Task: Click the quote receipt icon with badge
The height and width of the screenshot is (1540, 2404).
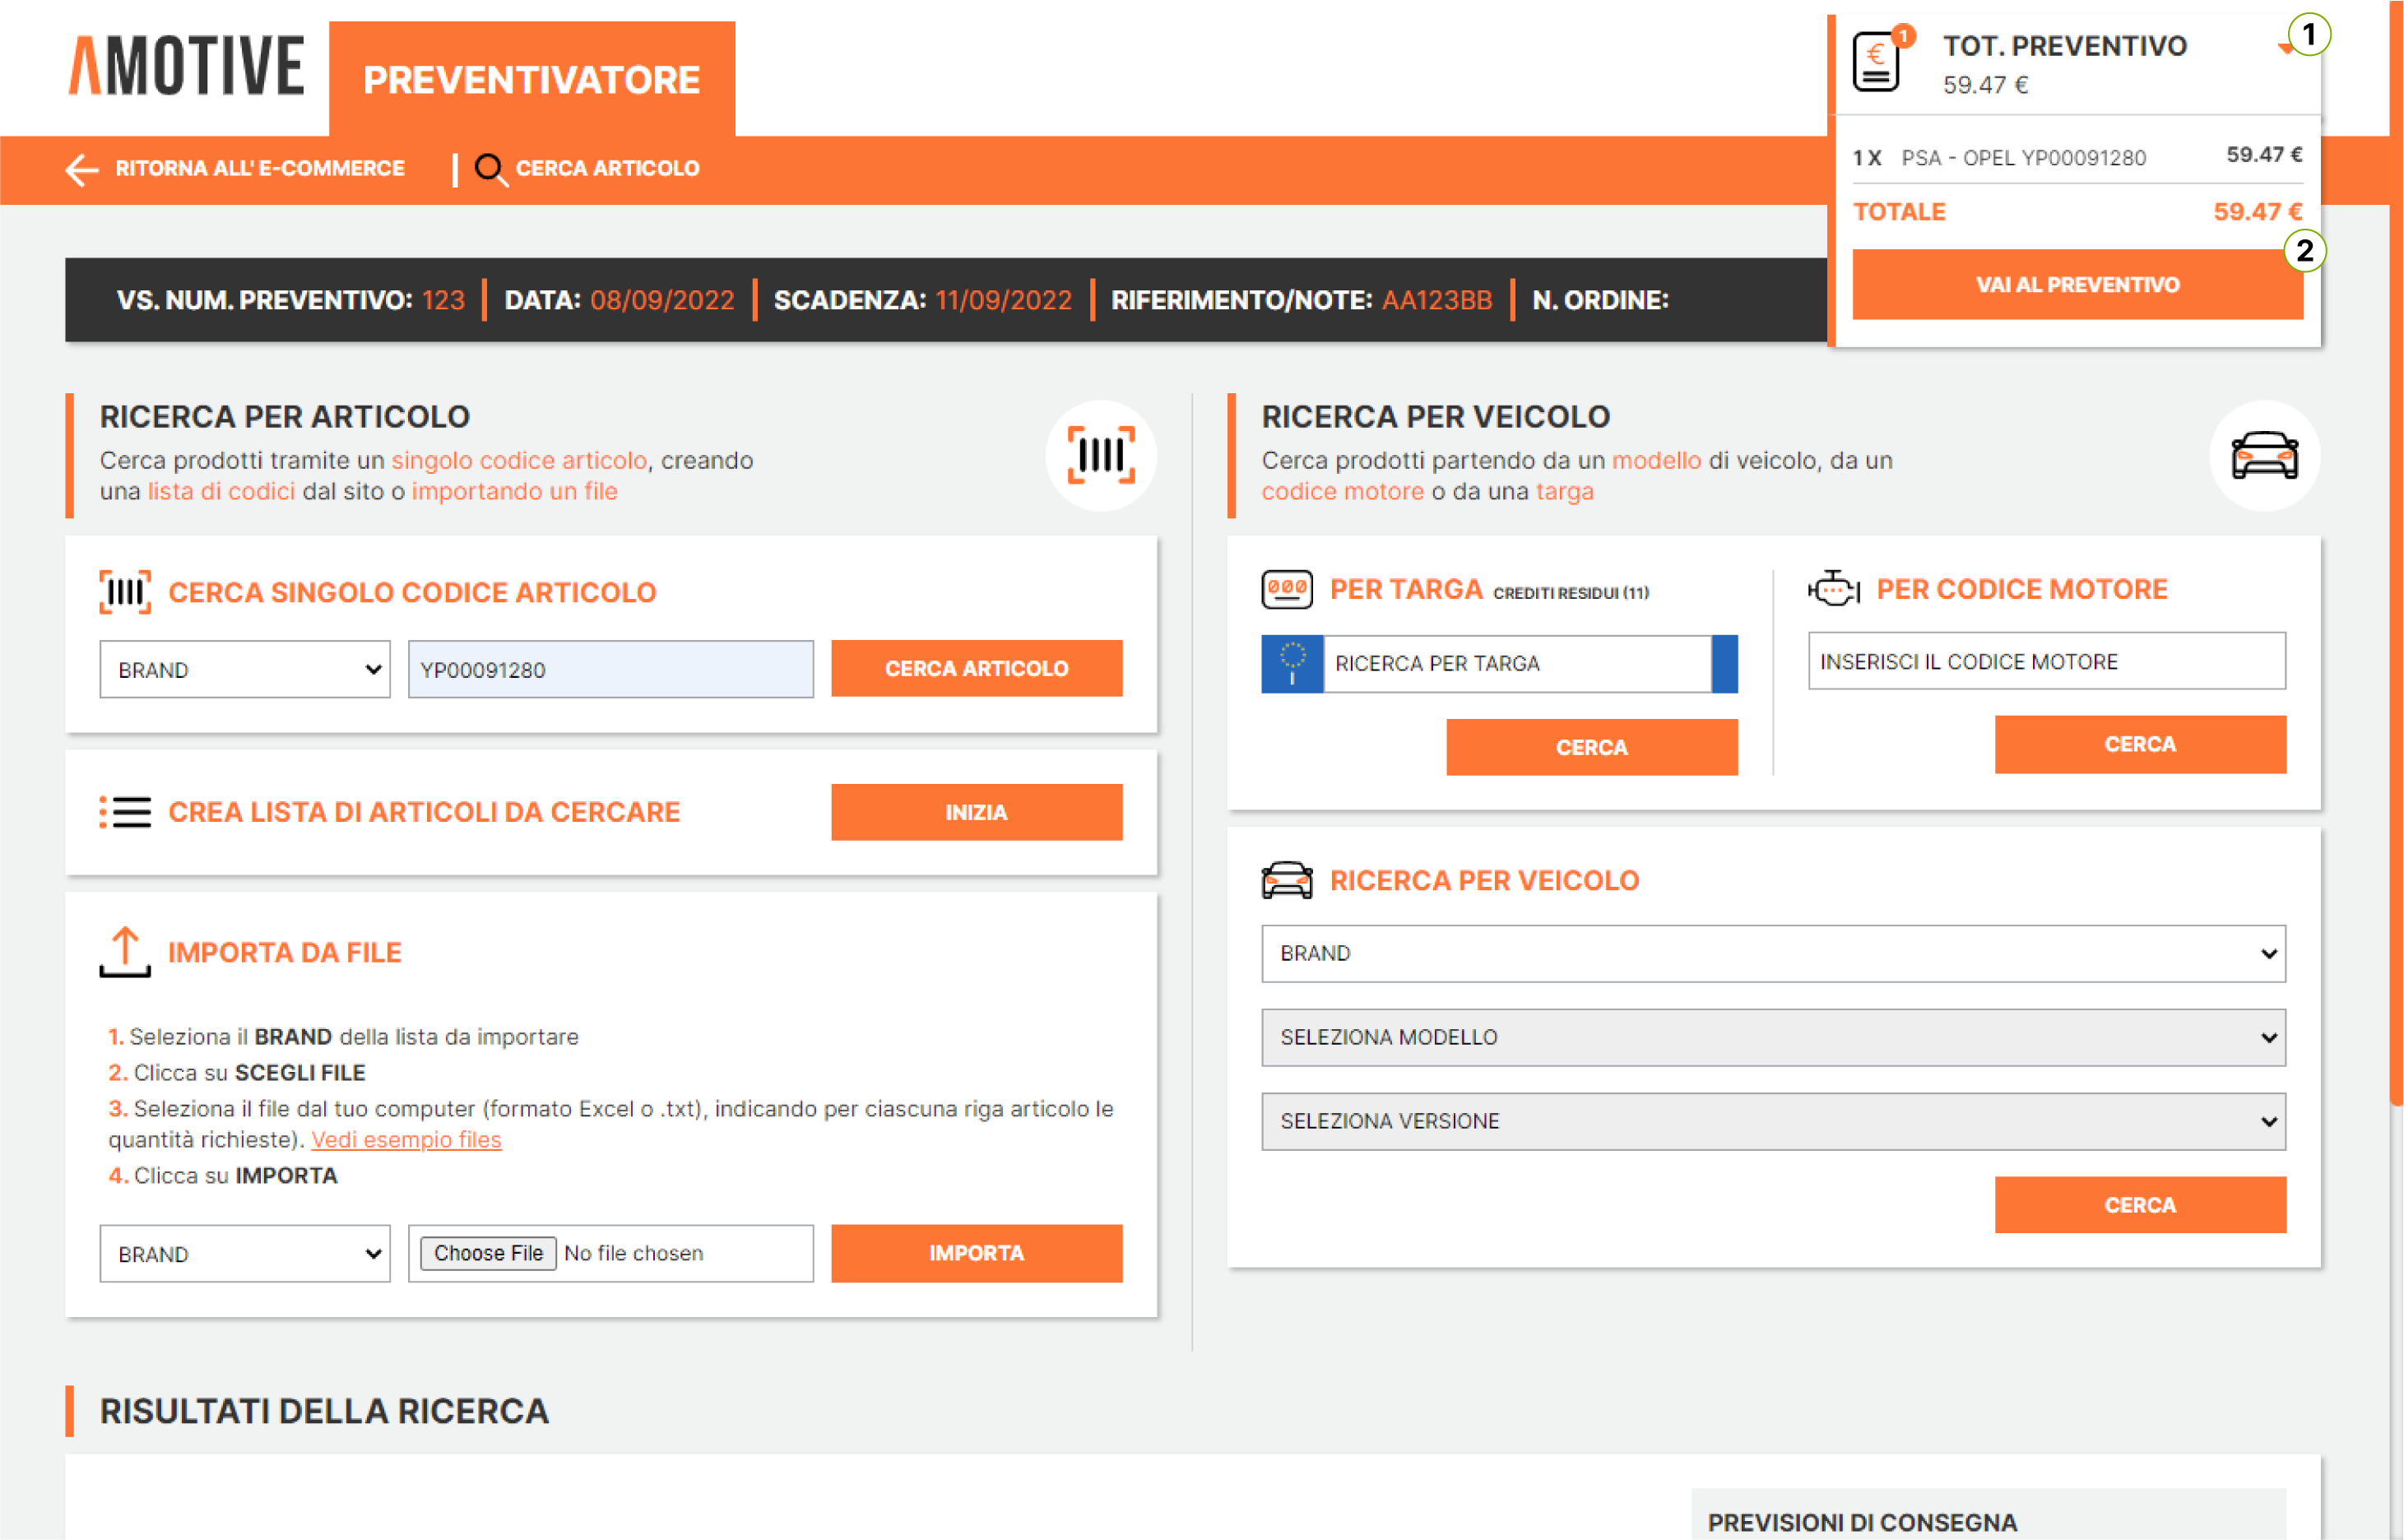Action: [x=1876, y=62]
